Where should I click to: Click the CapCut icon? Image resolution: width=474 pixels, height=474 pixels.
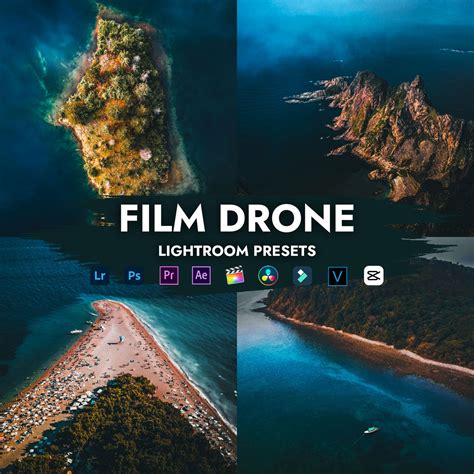(x=374, y=276)
